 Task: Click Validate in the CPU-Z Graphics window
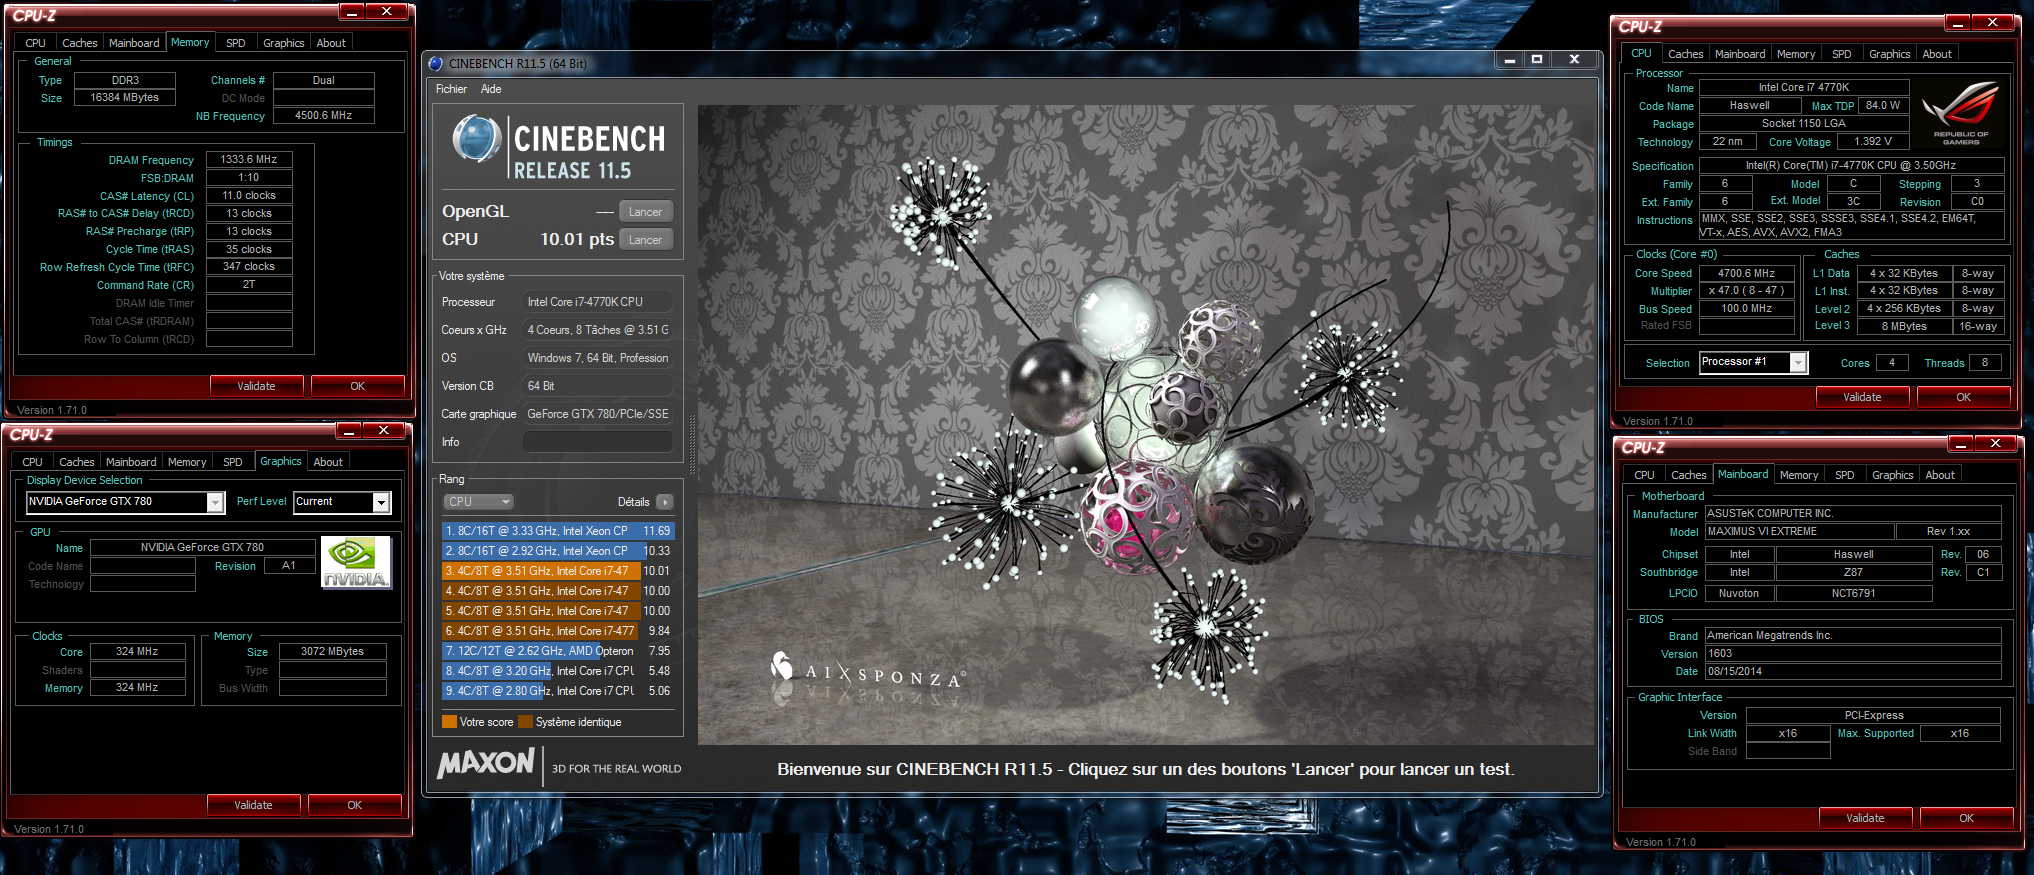coord(253,805)
